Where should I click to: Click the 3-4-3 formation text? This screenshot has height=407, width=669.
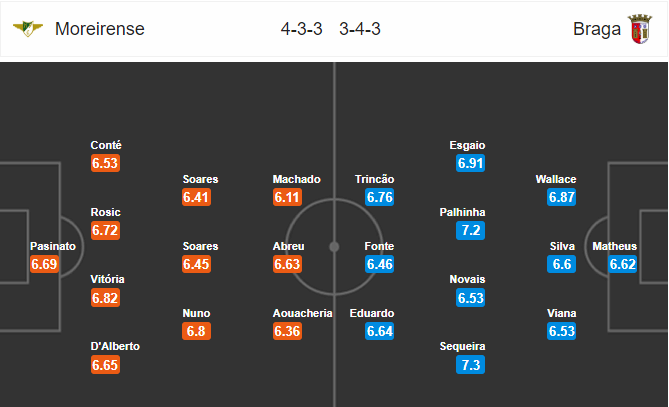(x=360, y=29)
